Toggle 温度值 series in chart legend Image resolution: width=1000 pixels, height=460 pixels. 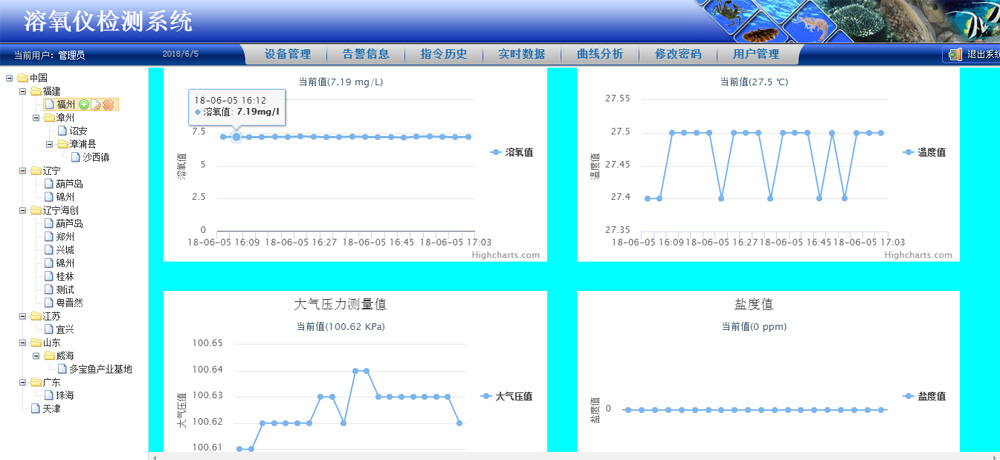[x=924, y=152]
